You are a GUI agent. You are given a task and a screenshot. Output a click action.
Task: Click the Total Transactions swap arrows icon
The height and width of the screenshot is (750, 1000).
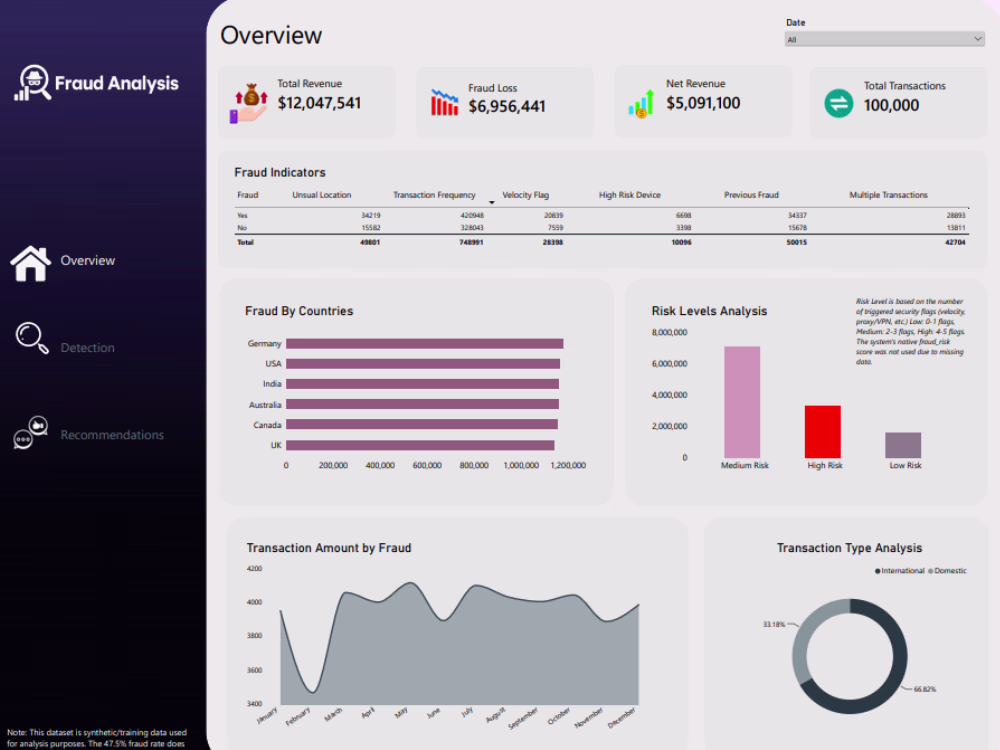839,103
